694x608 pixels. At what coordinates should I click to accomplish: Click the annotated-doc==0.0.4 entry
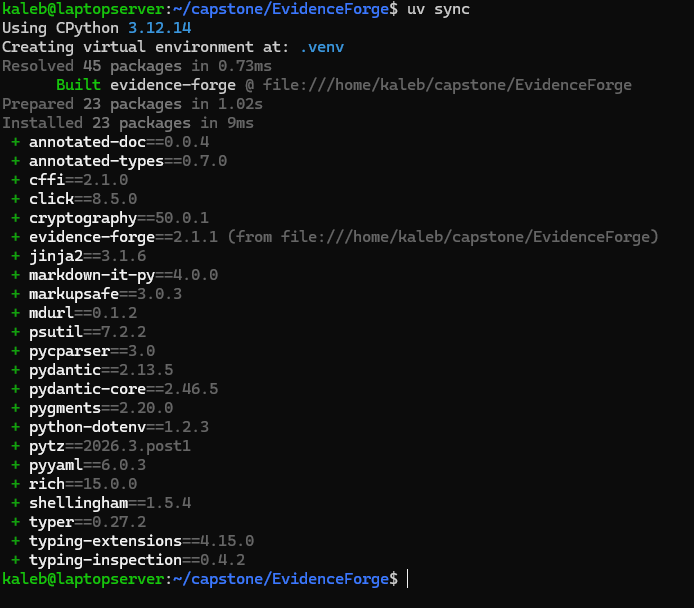click(110, 142)
